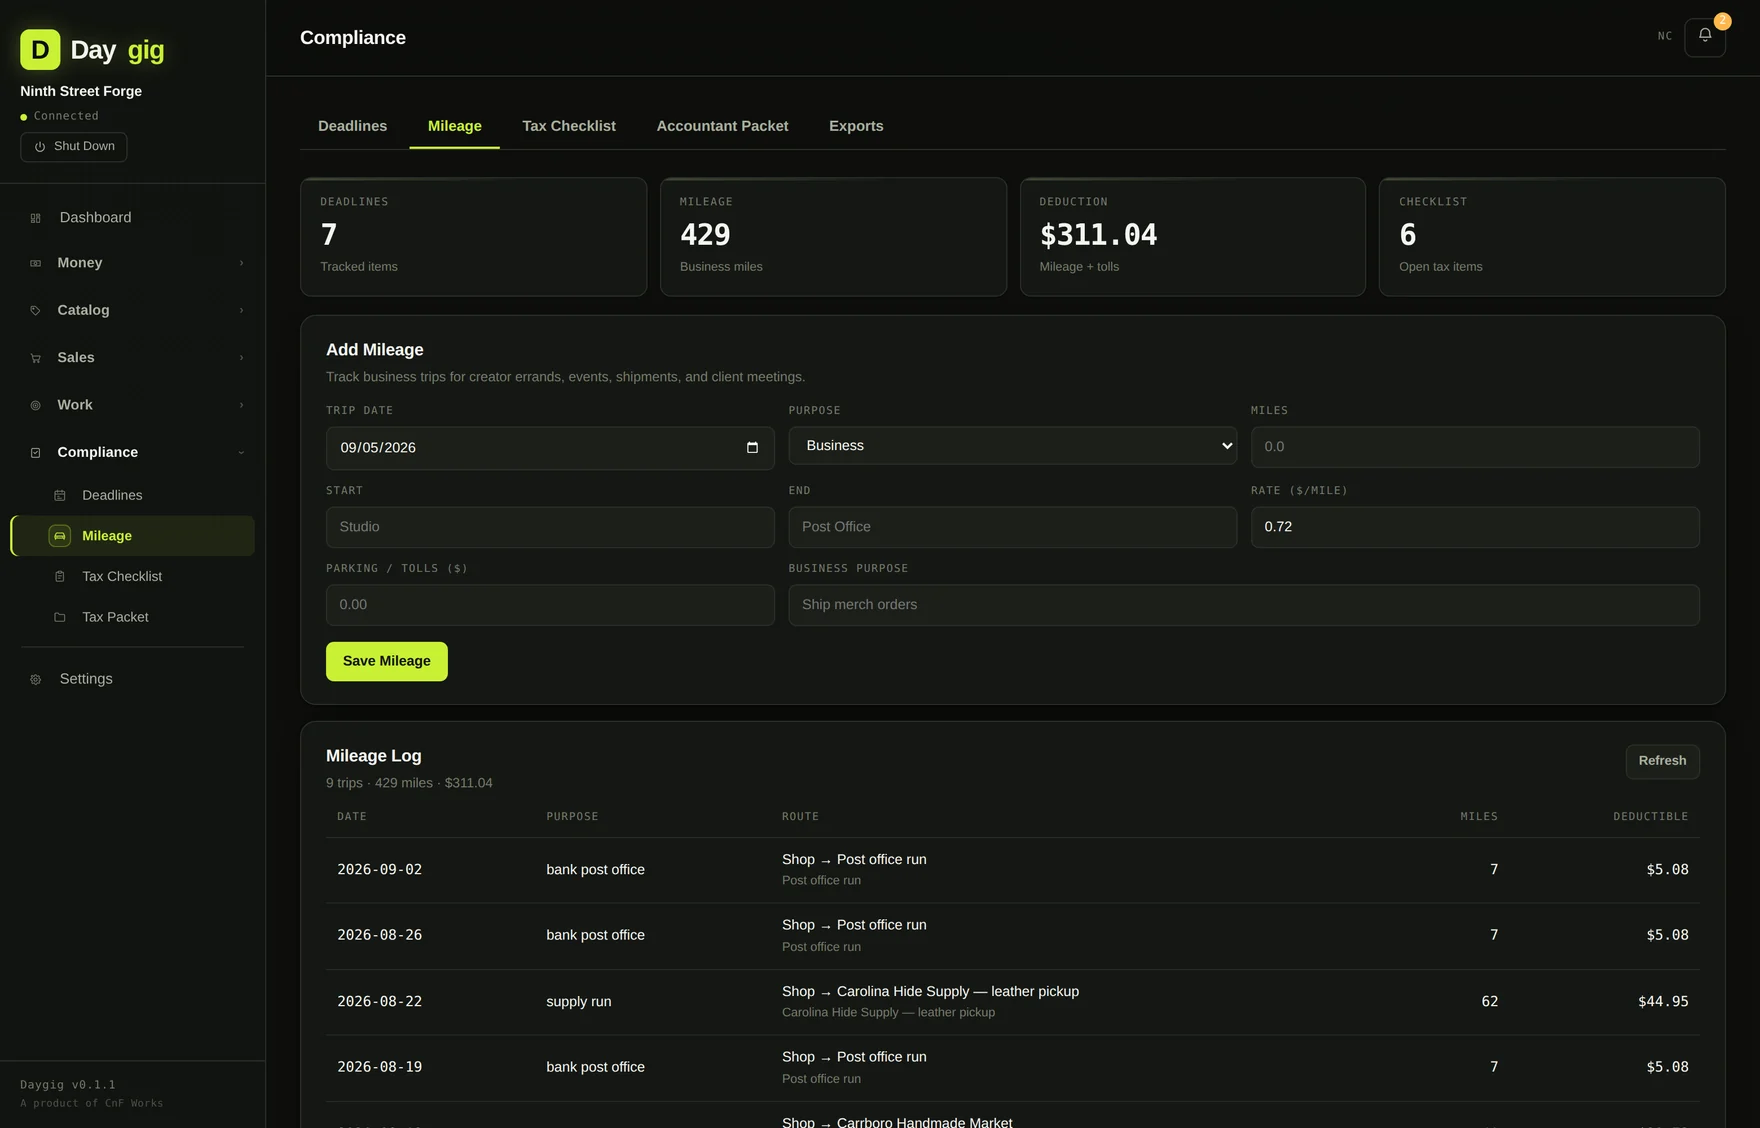Expand the Catalog menu chevron

(241, 311)
